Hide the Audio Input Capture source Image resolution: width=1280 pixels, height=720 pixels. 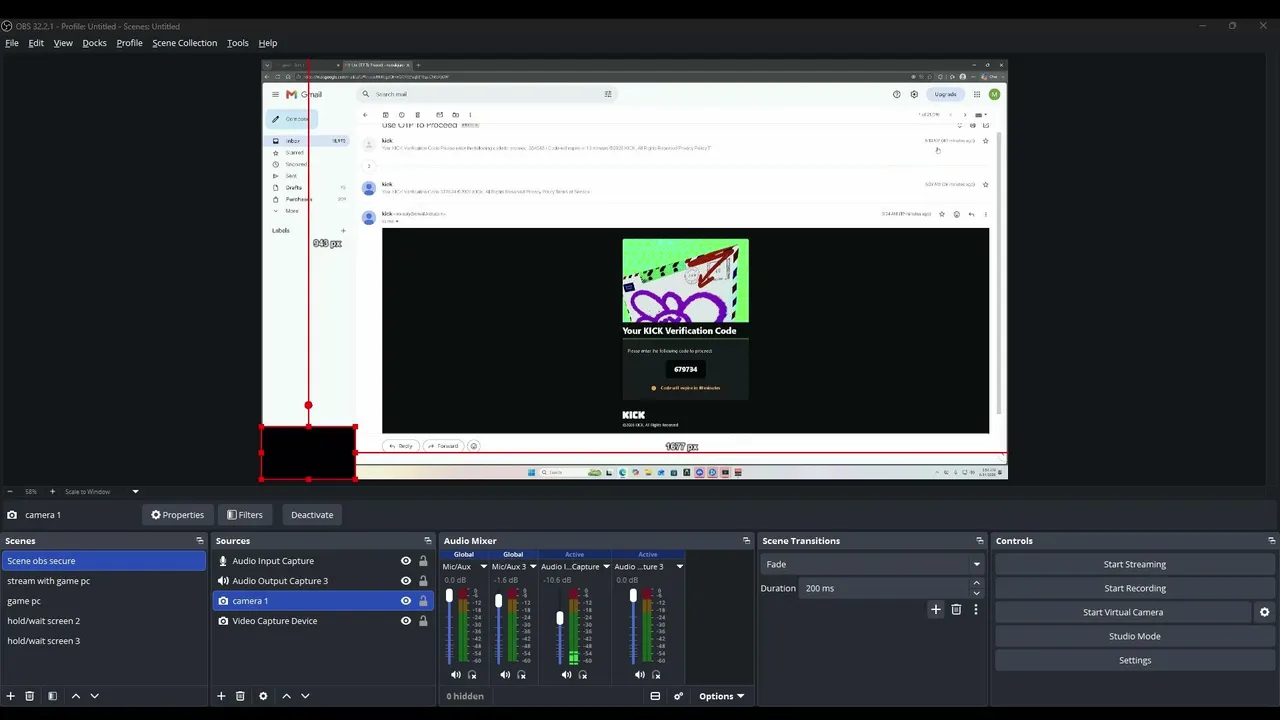tap(405, 561)
